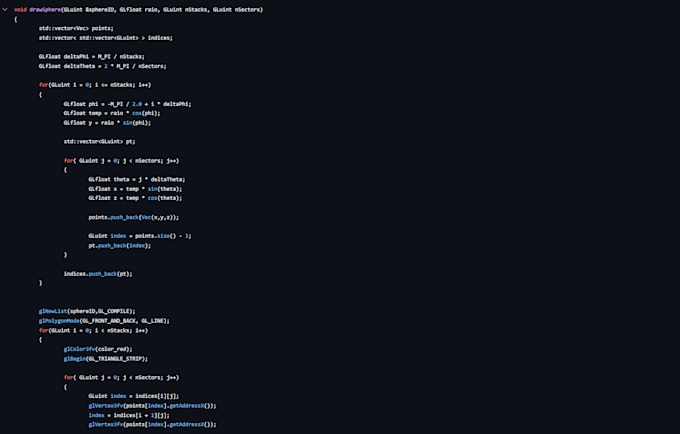Click the 'GLfloat y = raio * sin(phi);' line
680x434 pixels.
107,123
